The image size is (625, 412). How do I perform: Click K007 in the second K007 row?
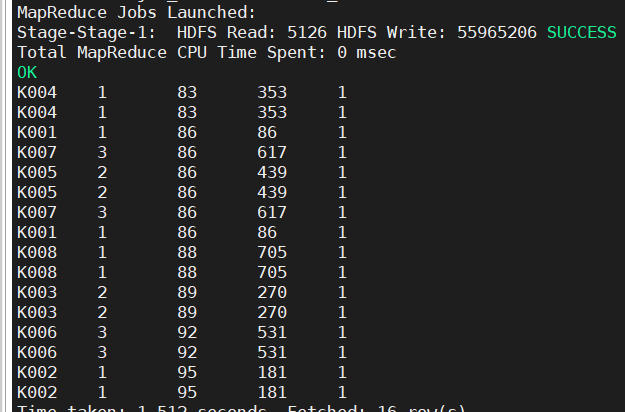click(x=37, y=212)
